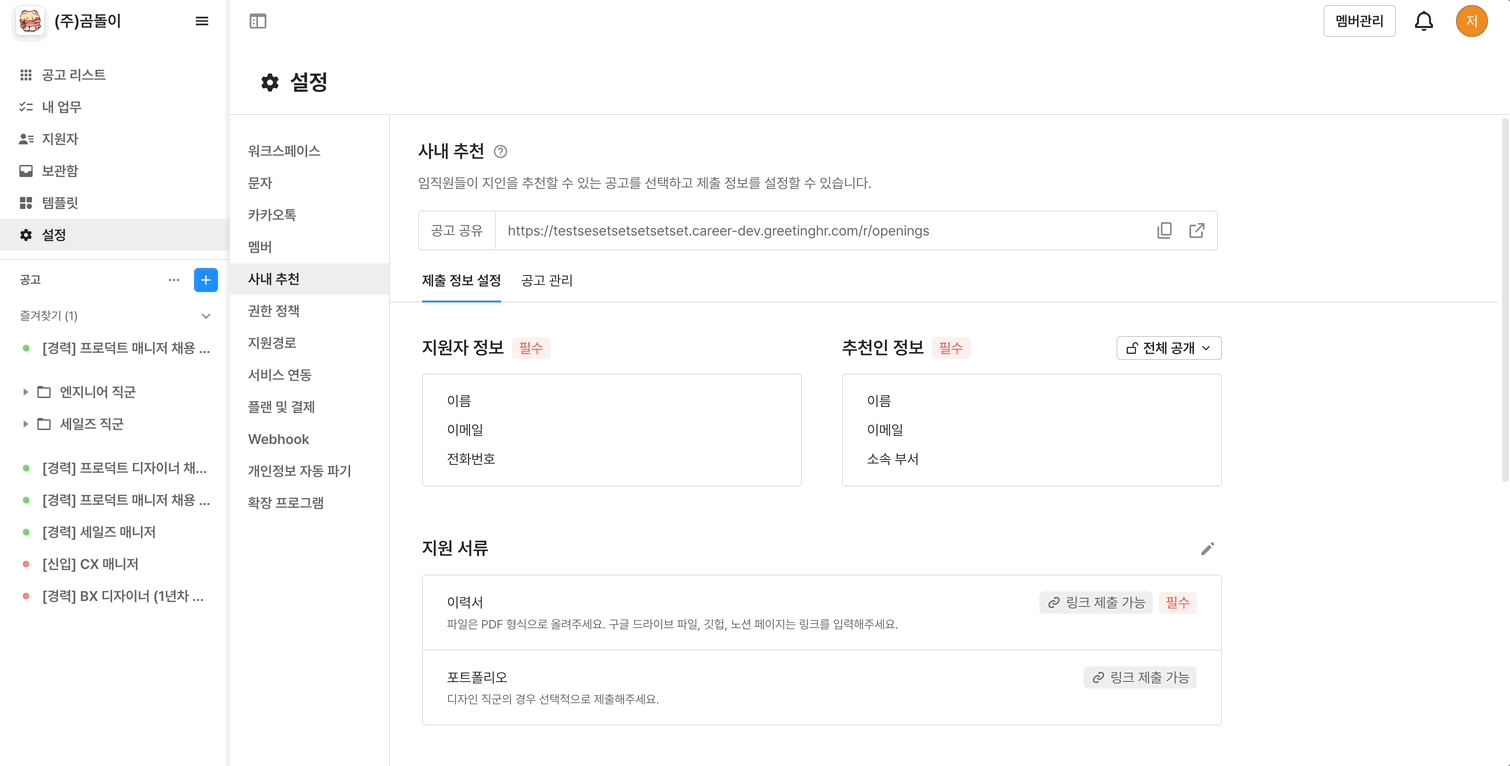Click the help icon next to 사내 추천
This screenshot has height=766, width=1510.
pos(500,152)
